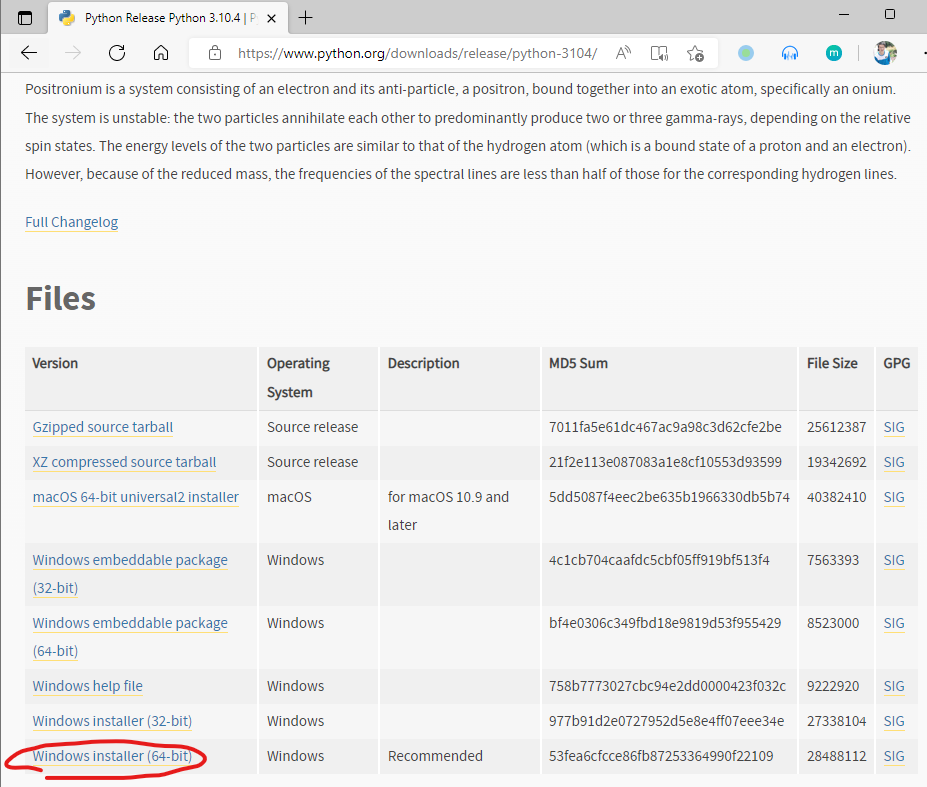Open SIG link for embeddable package 64-bit row

pos(894,623)
